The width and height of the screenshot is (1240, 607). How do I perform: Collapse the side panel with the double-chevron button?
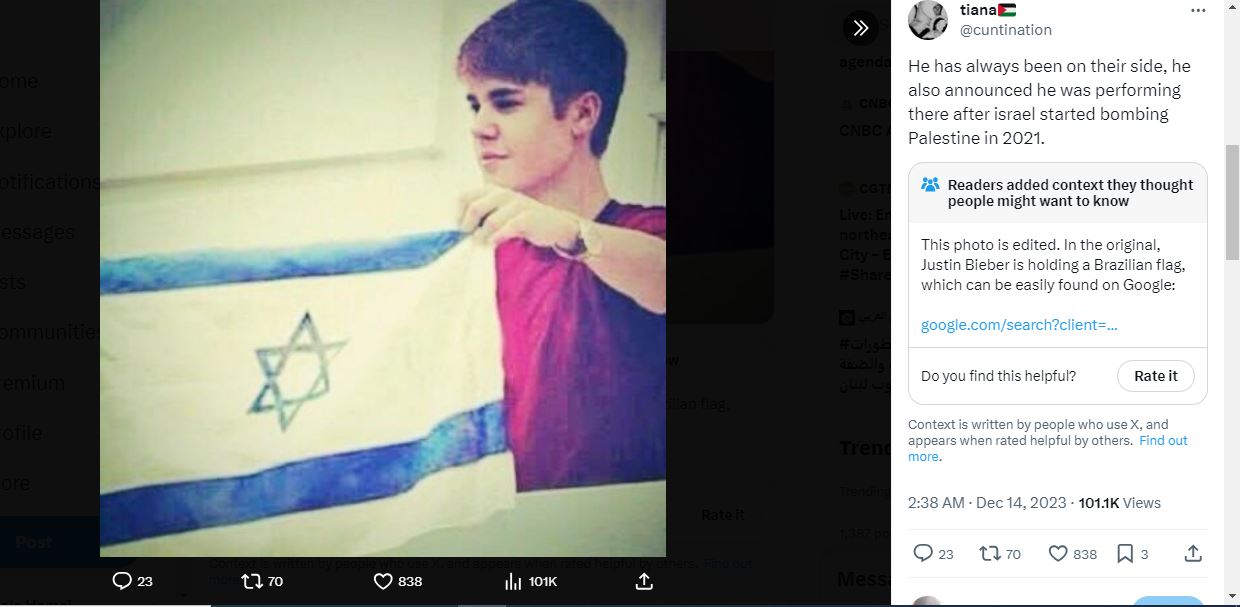[860, 28]
